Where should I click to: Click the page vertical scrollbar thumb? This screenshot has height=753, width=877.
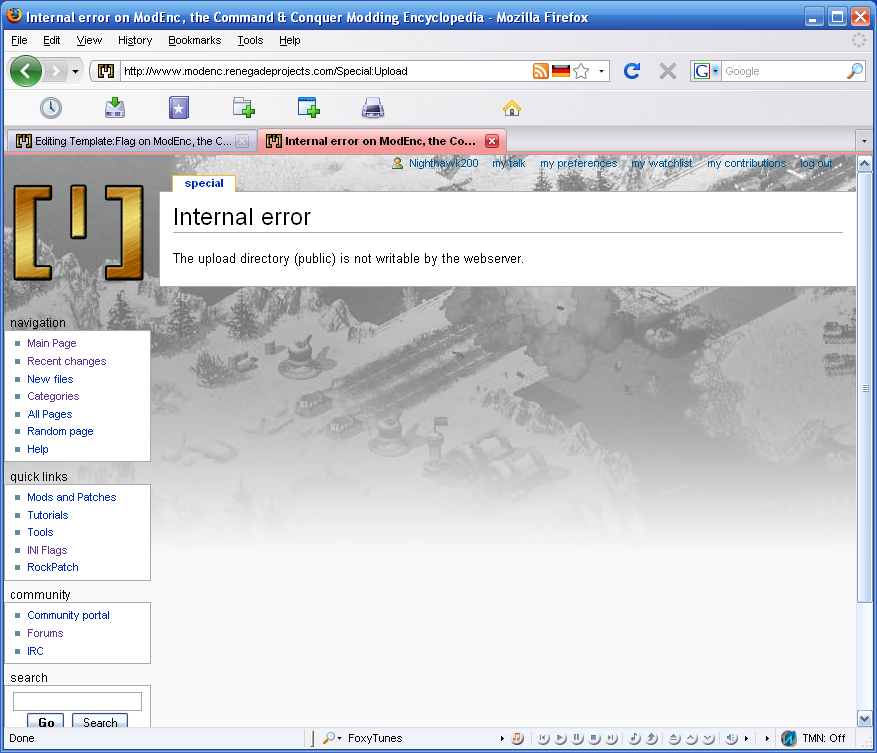coord(865,390)
